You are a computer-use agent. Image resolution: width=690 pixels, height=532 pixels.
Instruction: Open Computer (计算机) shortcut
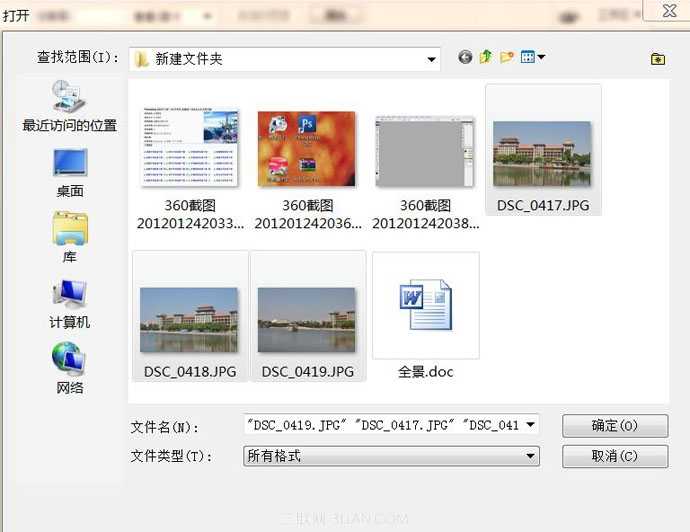[x=70, y=304]
